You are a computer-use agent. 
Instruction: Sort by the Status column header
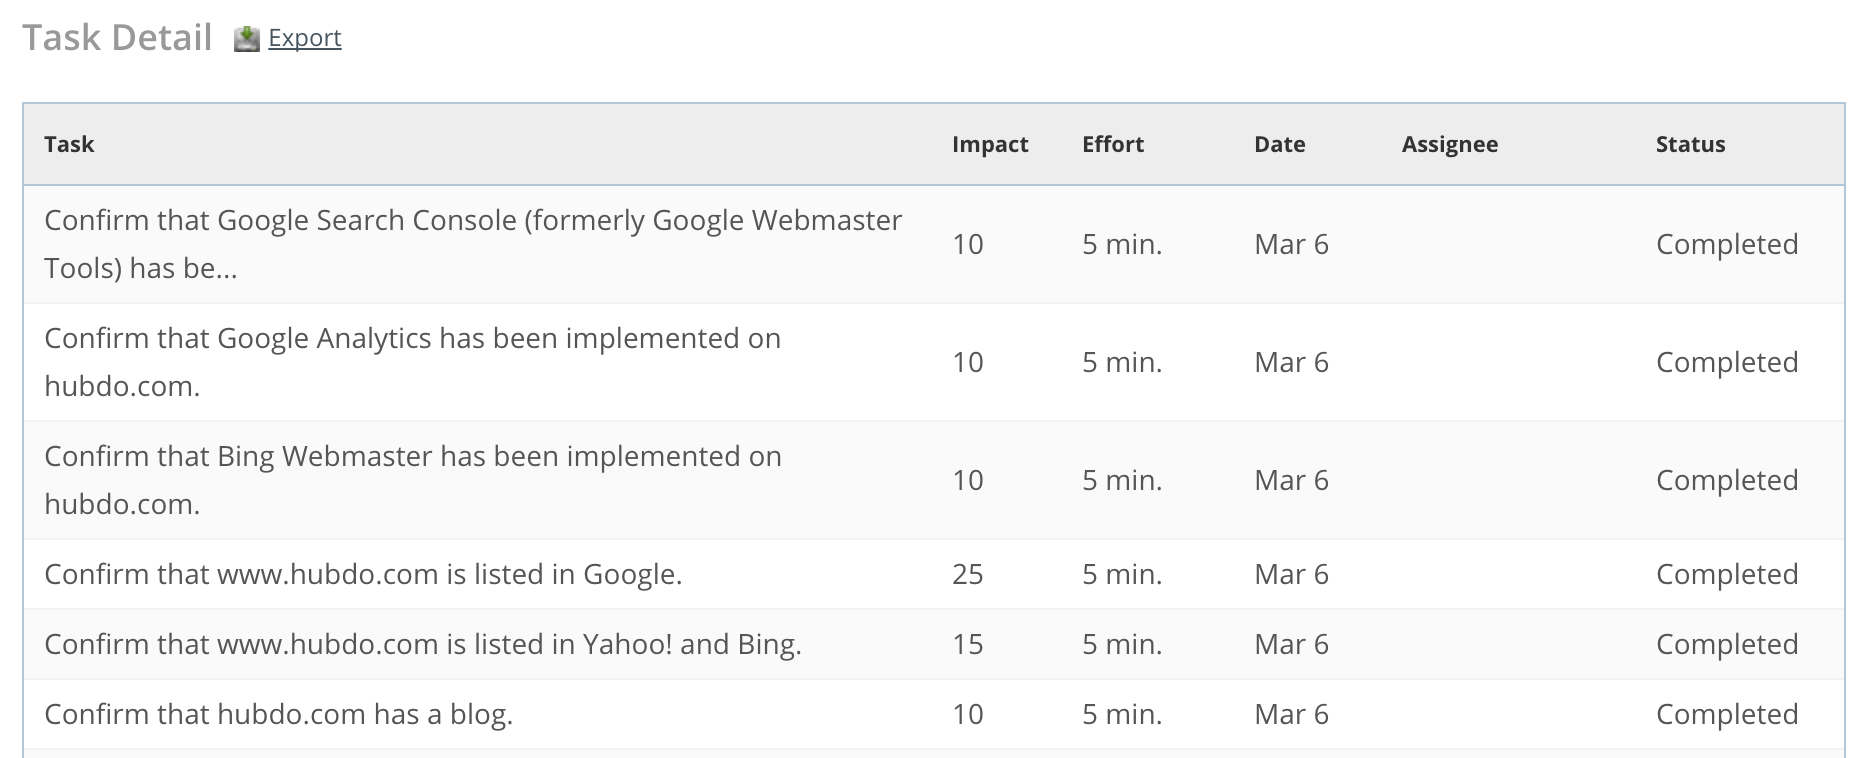pyautogui.click(x=1691, y=144)
